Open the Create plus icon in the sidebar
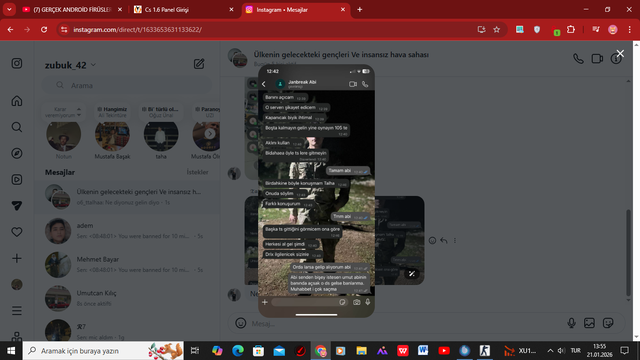The width and height of the screenshot is (640, 360). click(17, 258)
